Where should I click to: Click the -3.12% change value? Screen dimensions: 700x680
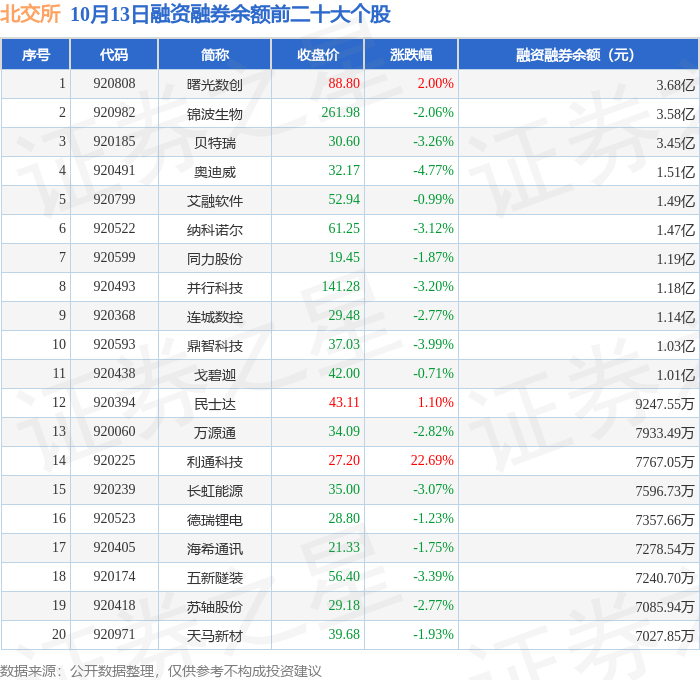coord(433,229)
